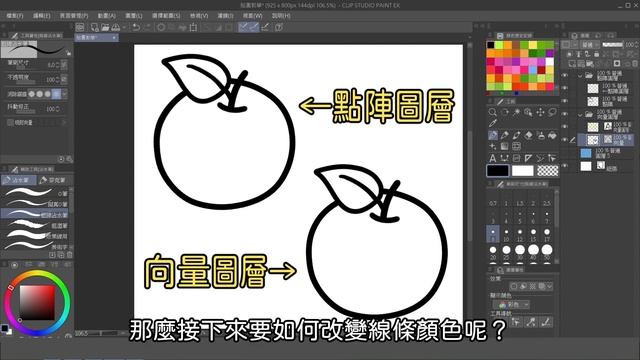Choose brush size 10 preset
Viewport: 640px width, 360px height.
click(x=506, y=235)
